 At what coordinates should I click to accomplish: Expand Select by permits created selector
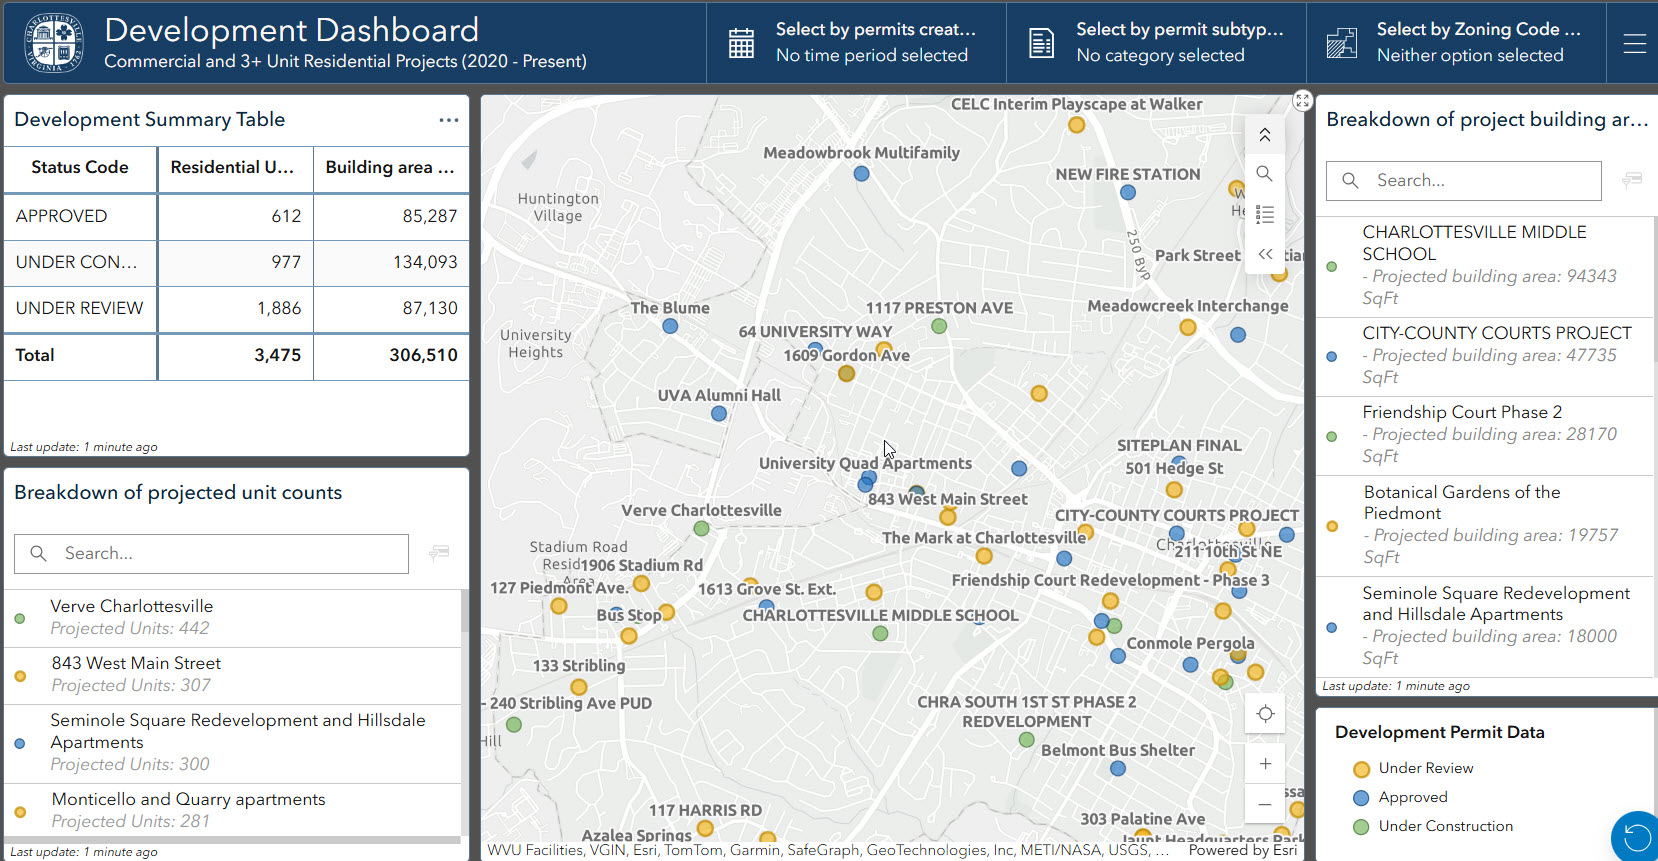coord(856,43)
